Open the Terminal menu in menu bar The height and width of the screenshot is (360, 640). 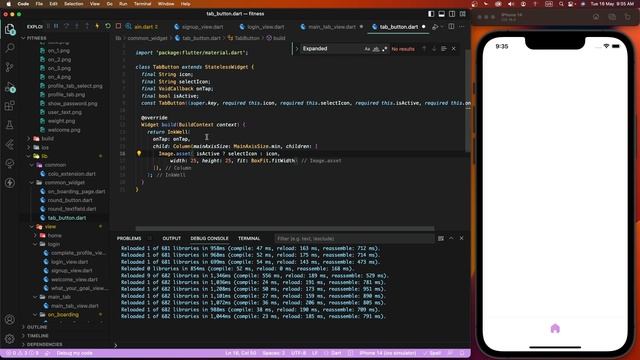click(142, 4)
